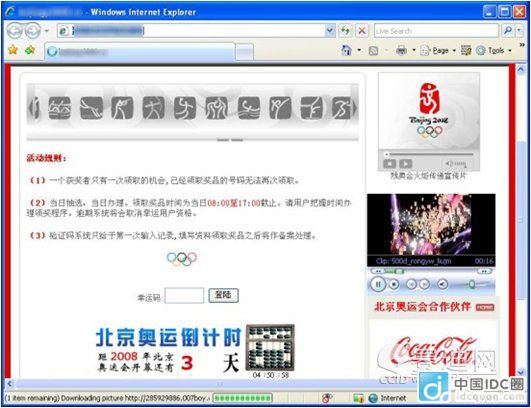Open a new empty browser tab

click(245, 52)
